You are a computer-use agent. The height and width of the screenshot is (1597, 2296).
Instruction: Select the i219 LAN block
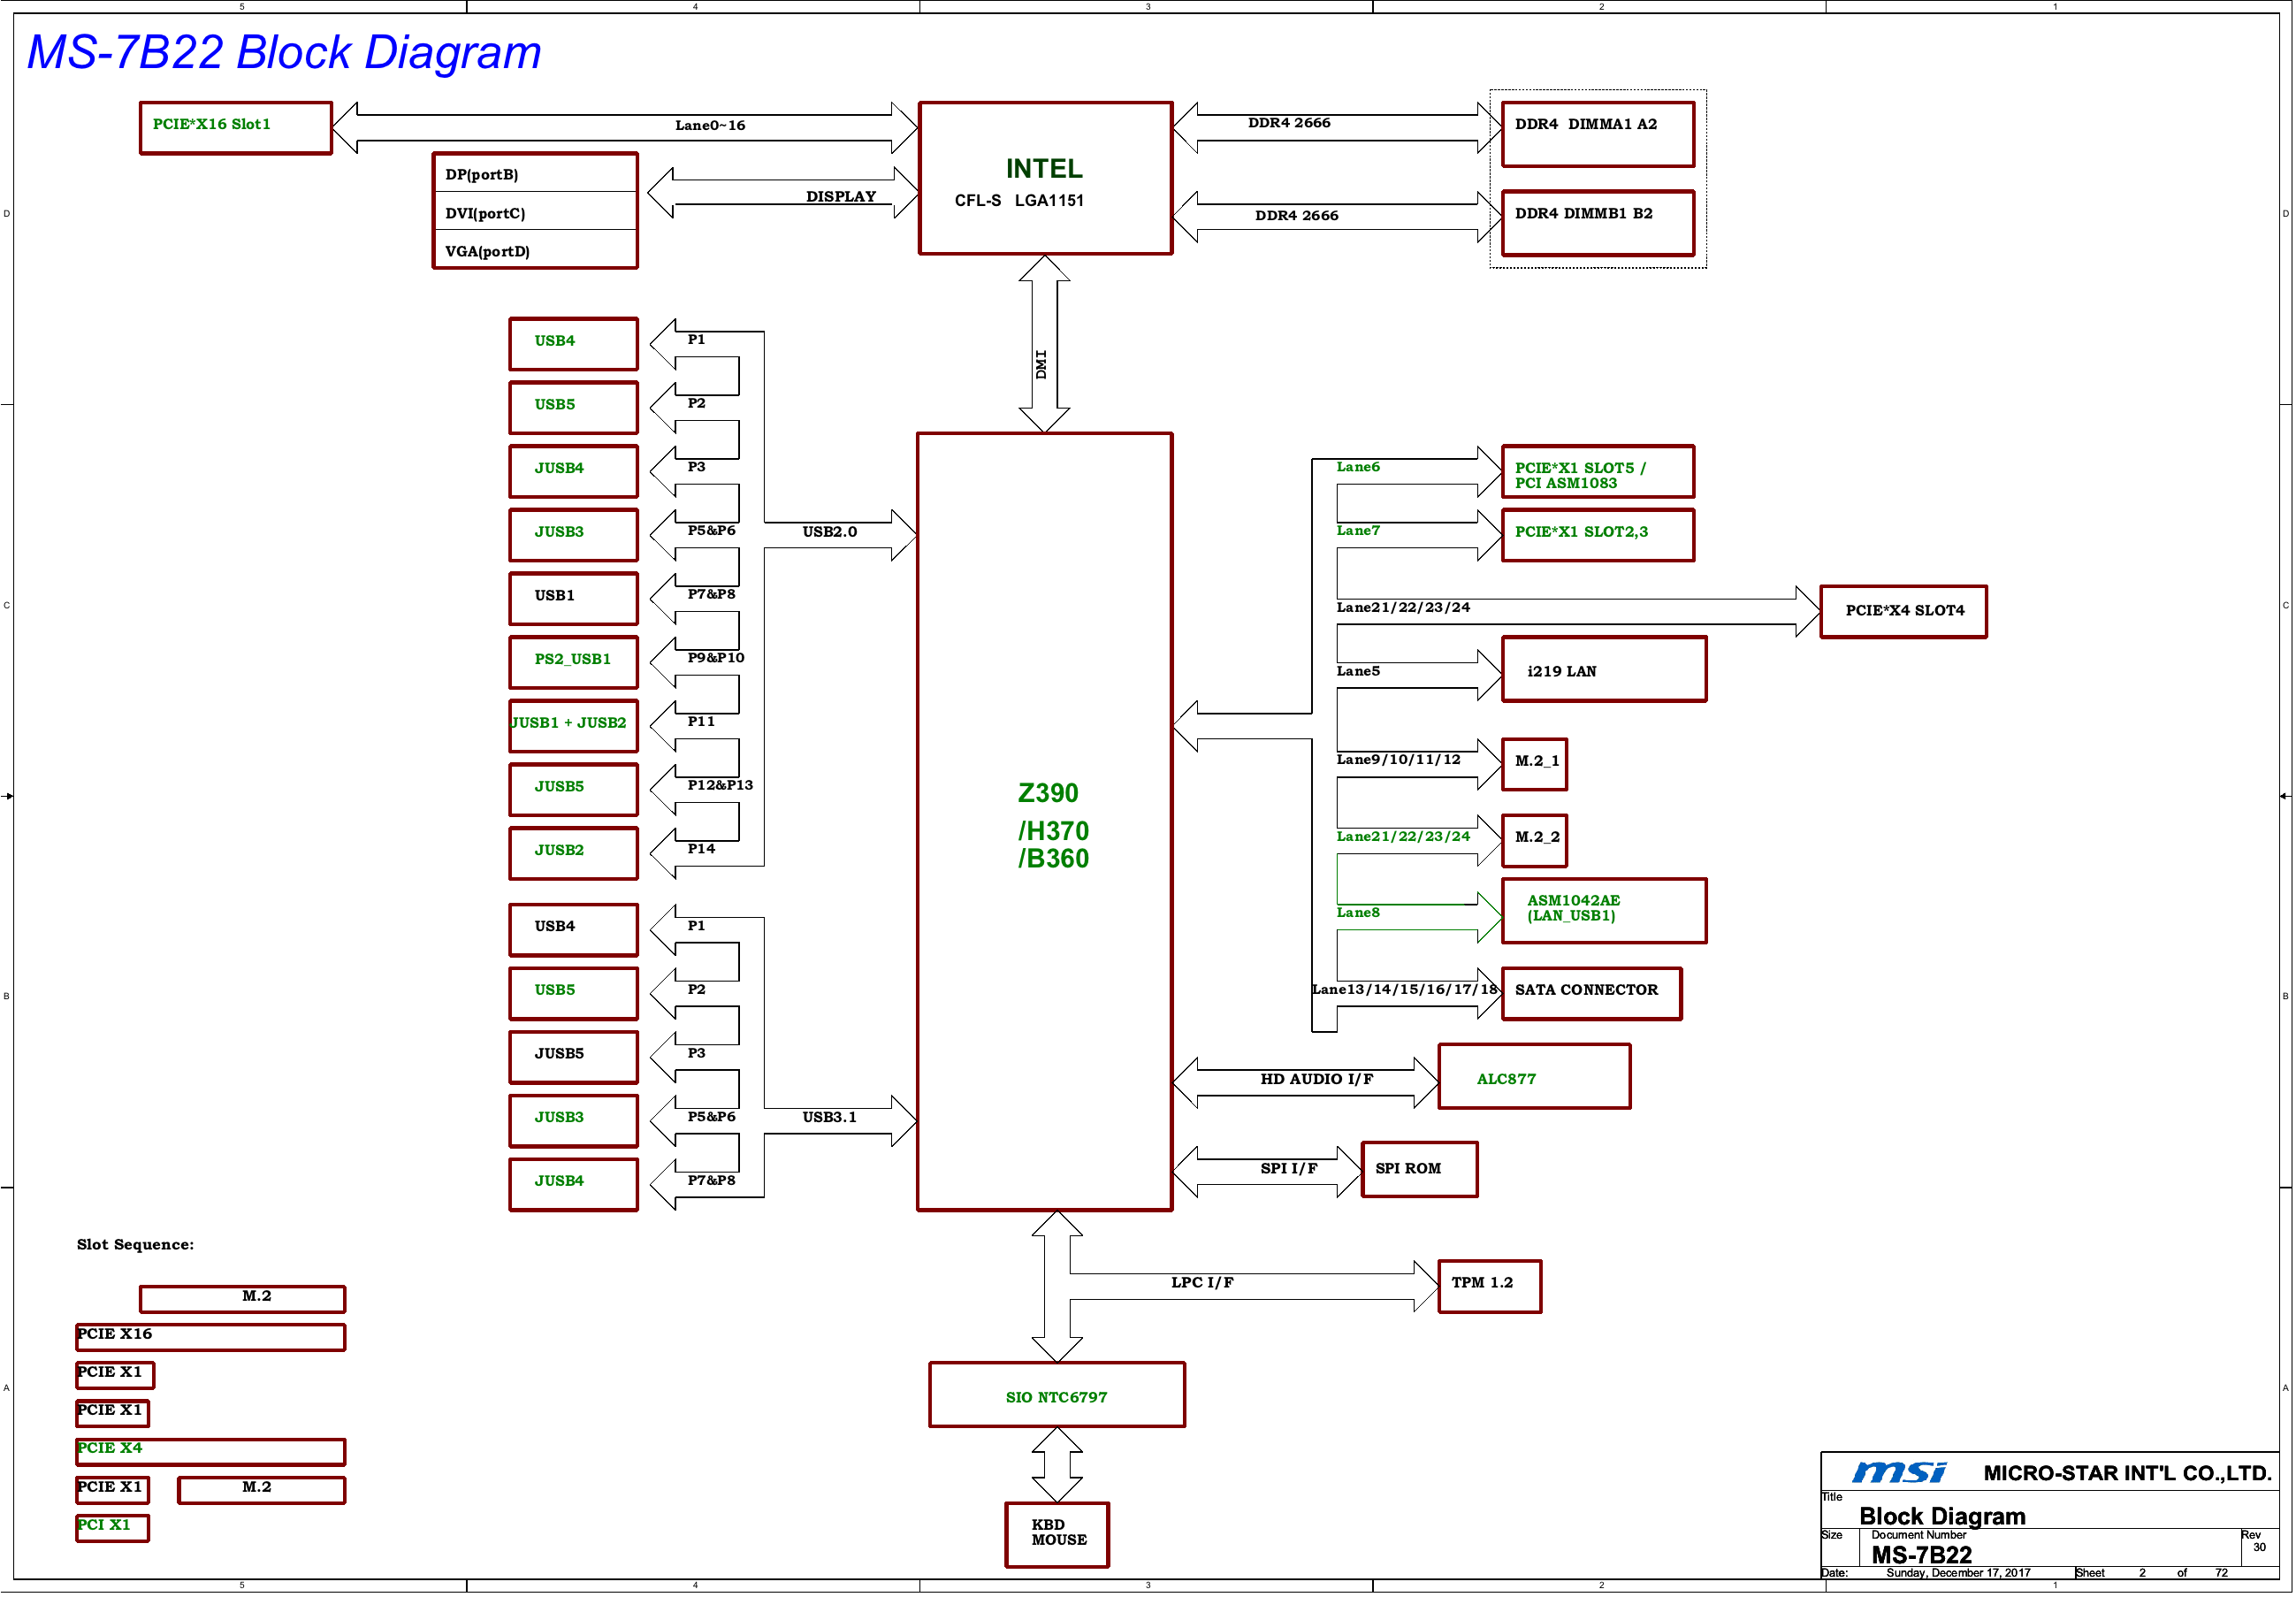click(x=1603, y=670)
